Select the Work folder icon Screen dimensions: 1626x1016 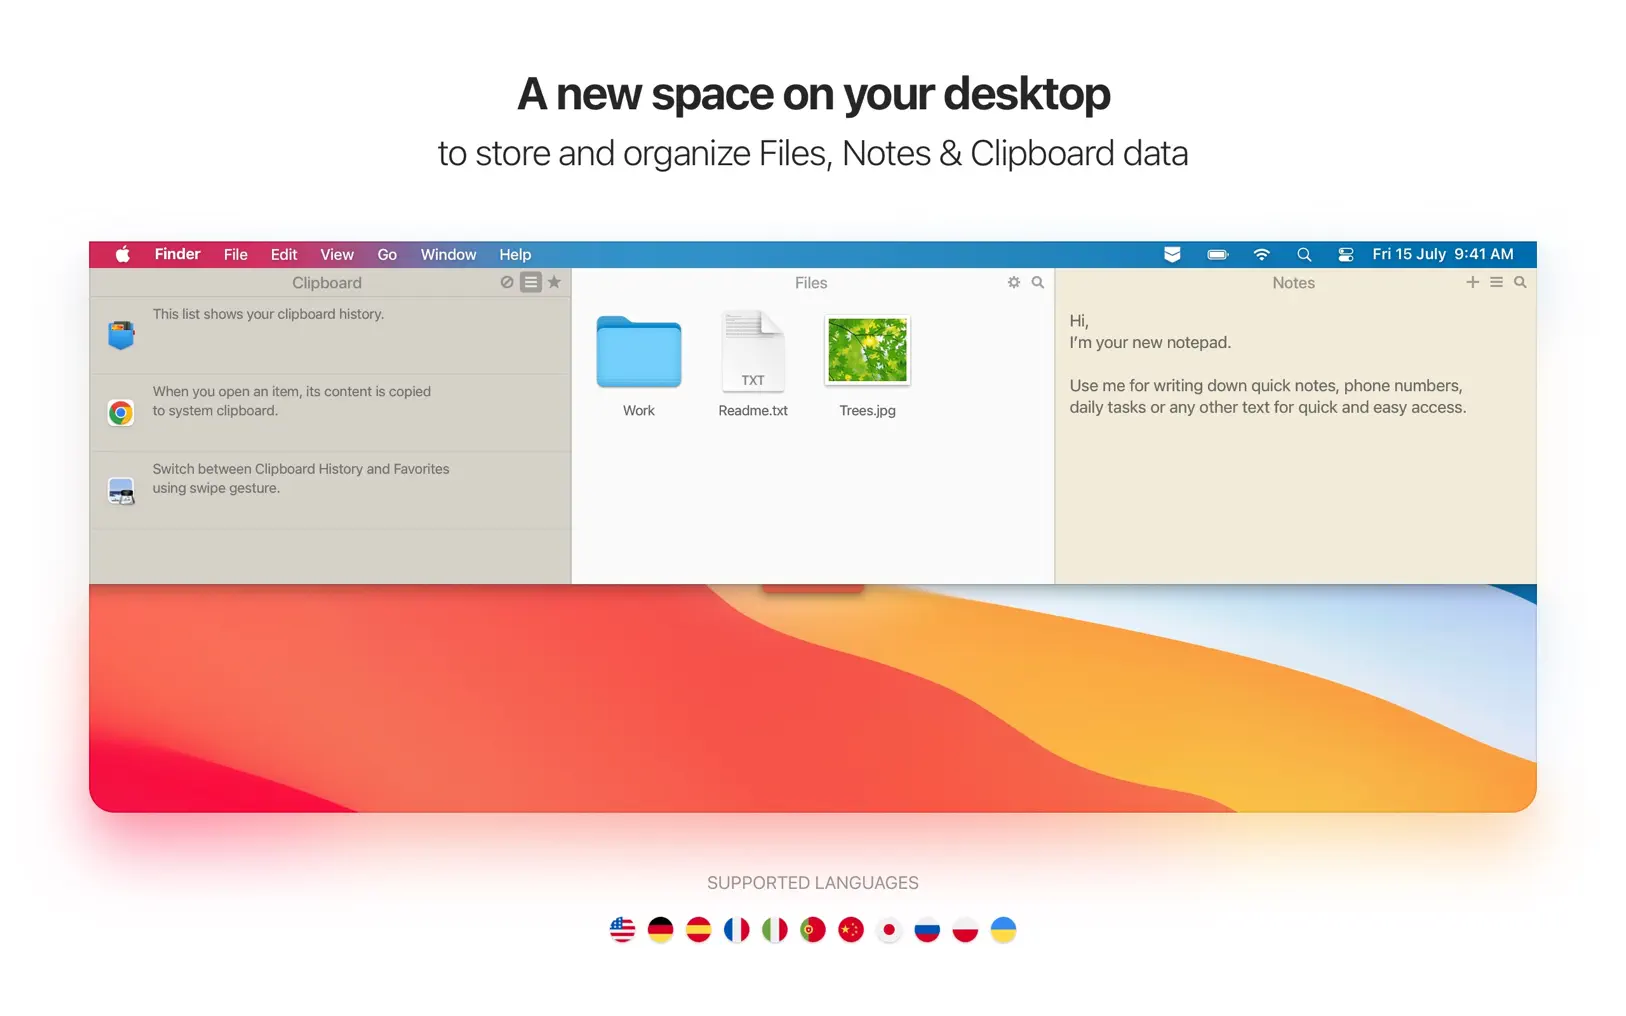[639, 352]
